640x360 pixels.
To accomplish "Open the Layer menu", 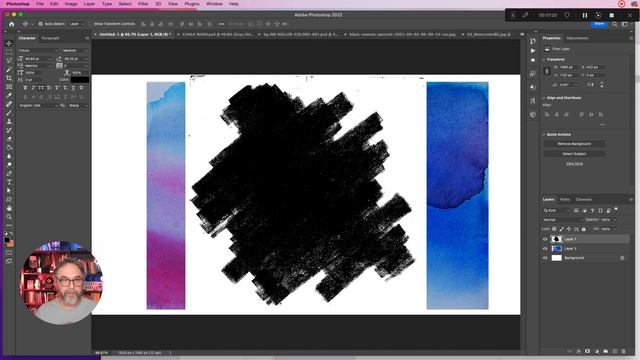I will tap(89, 4).
